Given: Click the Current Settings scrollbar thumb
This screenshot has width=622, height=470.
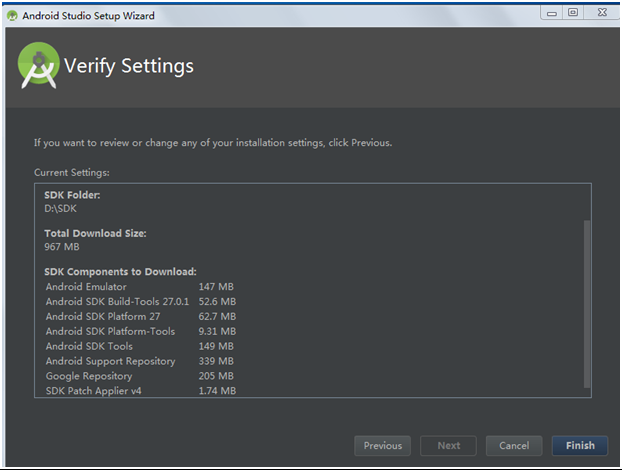Looking at the screenshot, I should pyautogui.click(x=587, y=304).
